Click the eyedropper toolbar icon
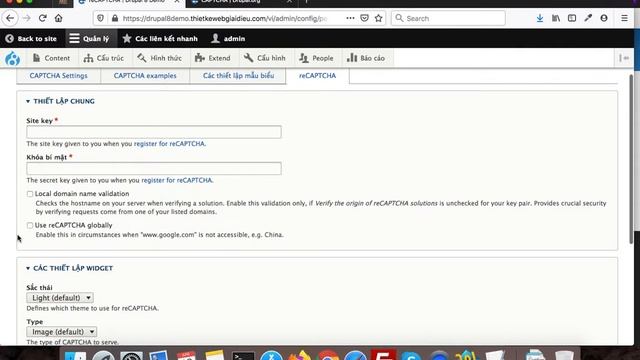 coord(588,18)
